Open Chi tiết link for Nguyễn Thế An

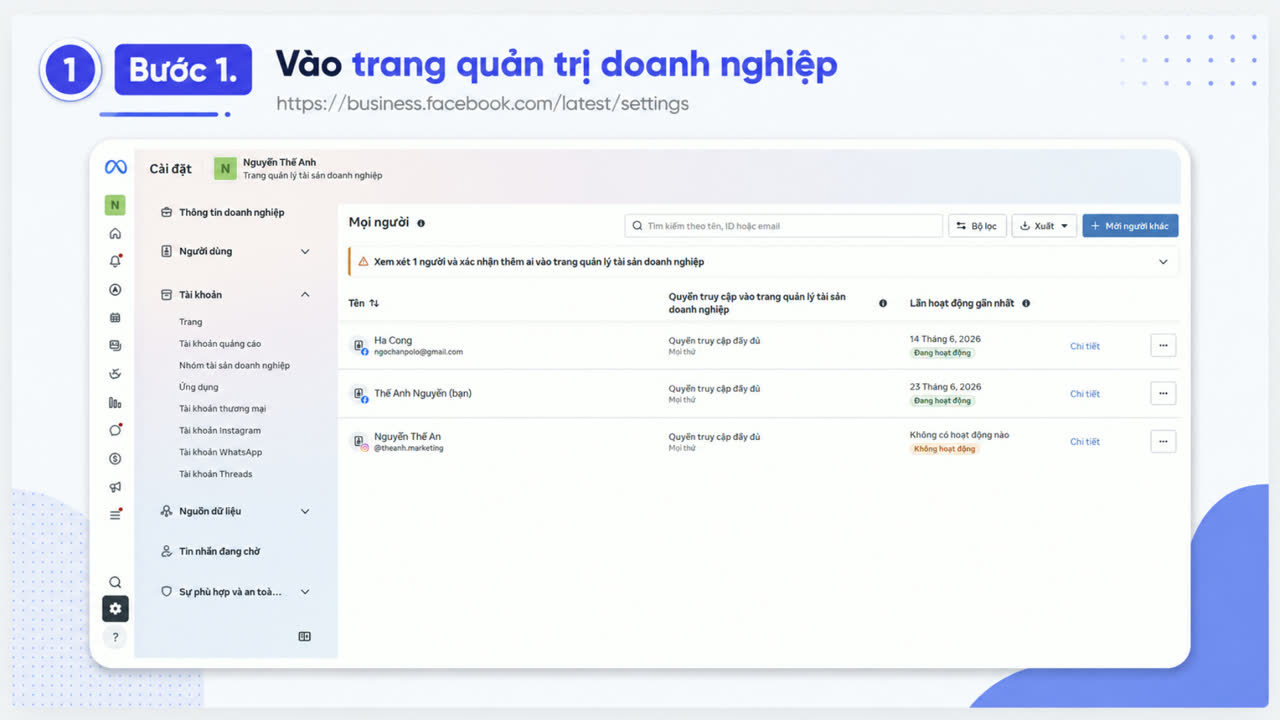pos(1085,442)
